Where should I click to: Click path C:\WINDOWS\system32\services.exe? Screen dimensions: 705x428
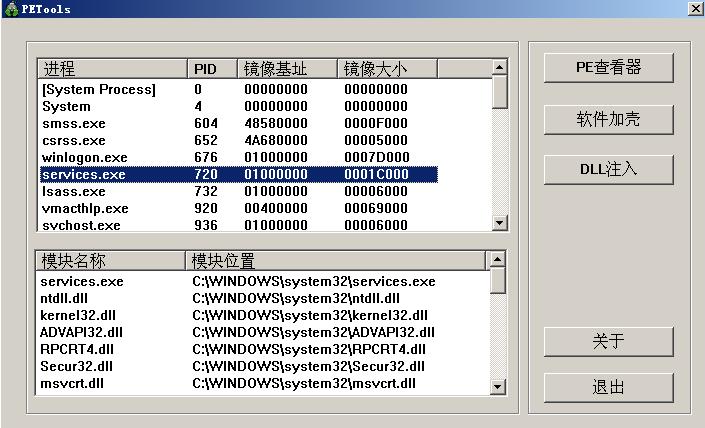coord(314,282)
